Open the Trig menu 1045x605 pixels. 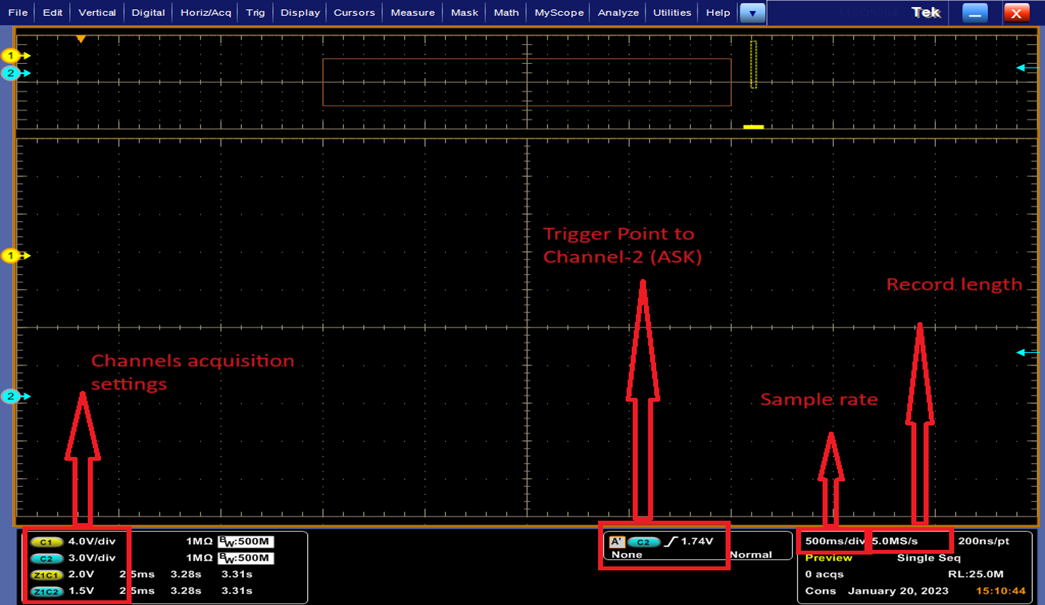click(x=255, y=13)
